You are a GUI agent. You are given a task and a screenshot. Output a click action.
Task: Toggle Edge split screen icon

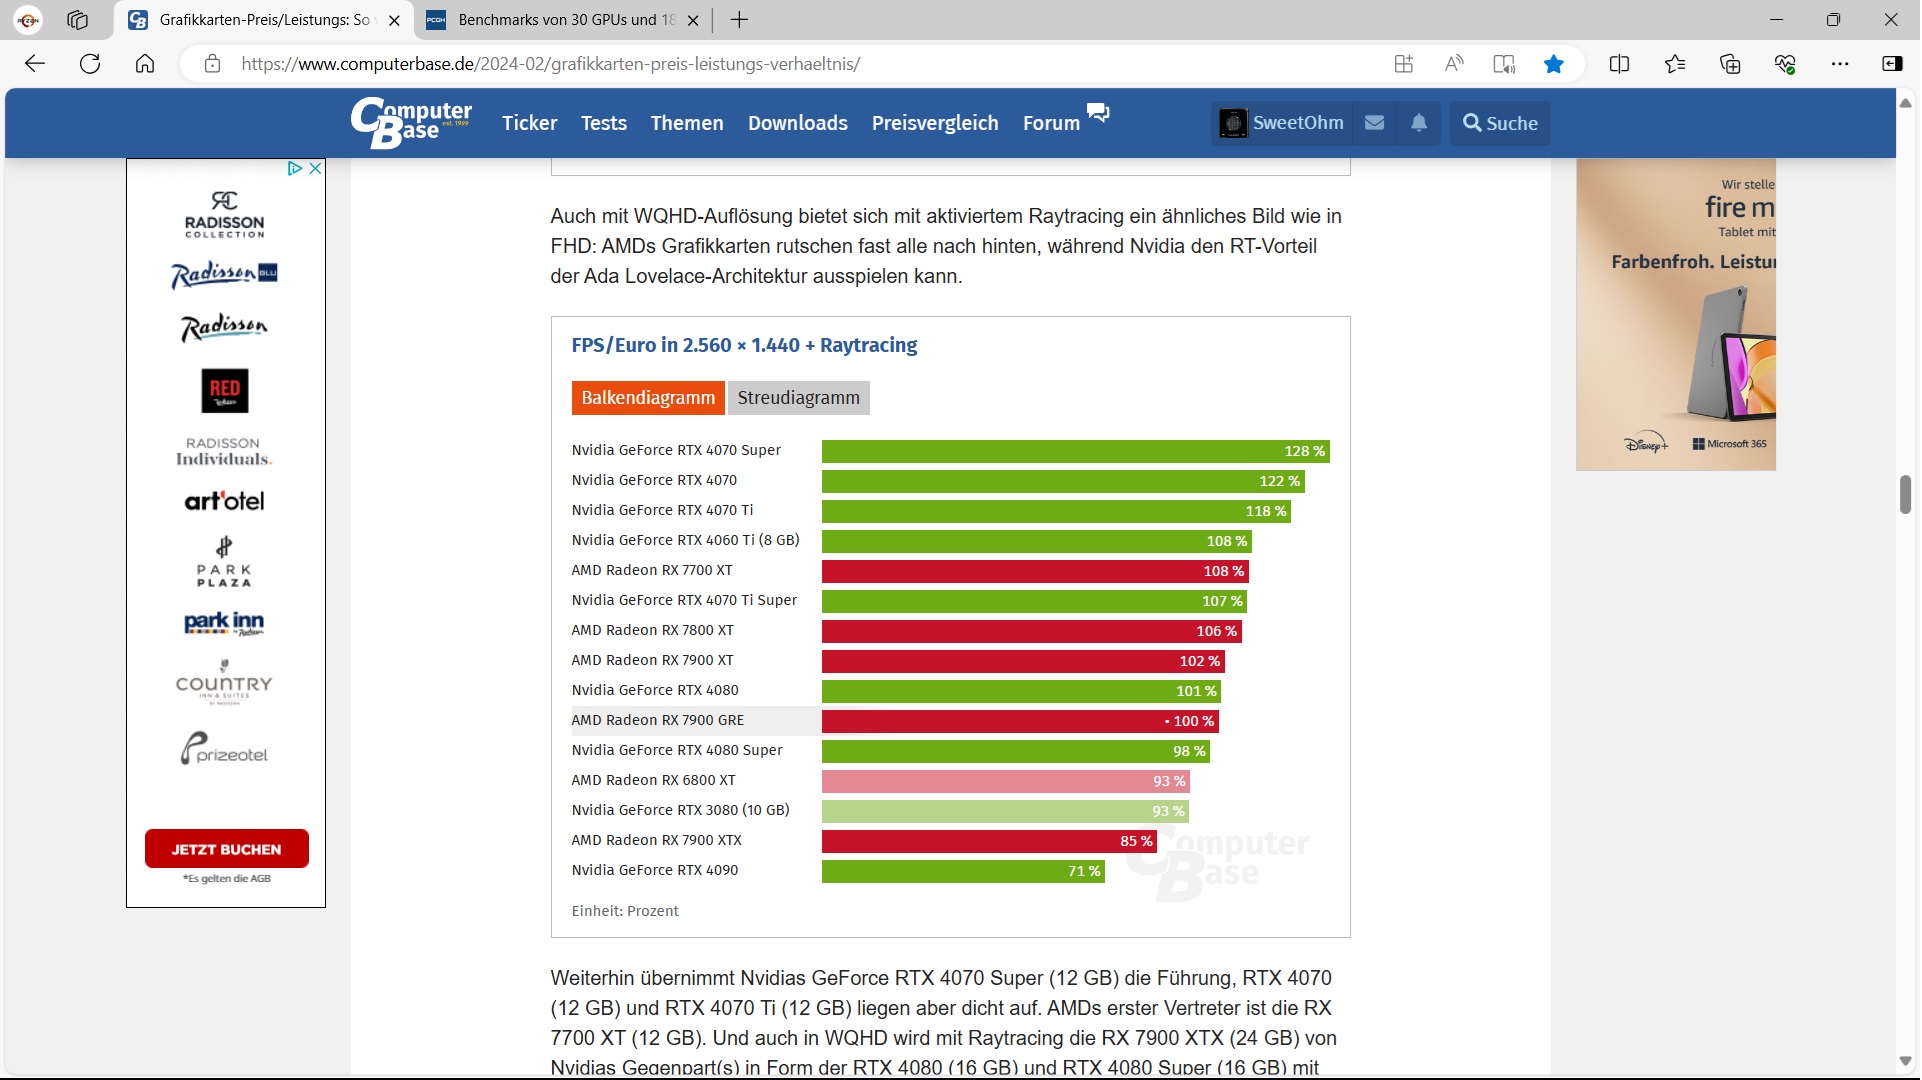(1619, 64)
